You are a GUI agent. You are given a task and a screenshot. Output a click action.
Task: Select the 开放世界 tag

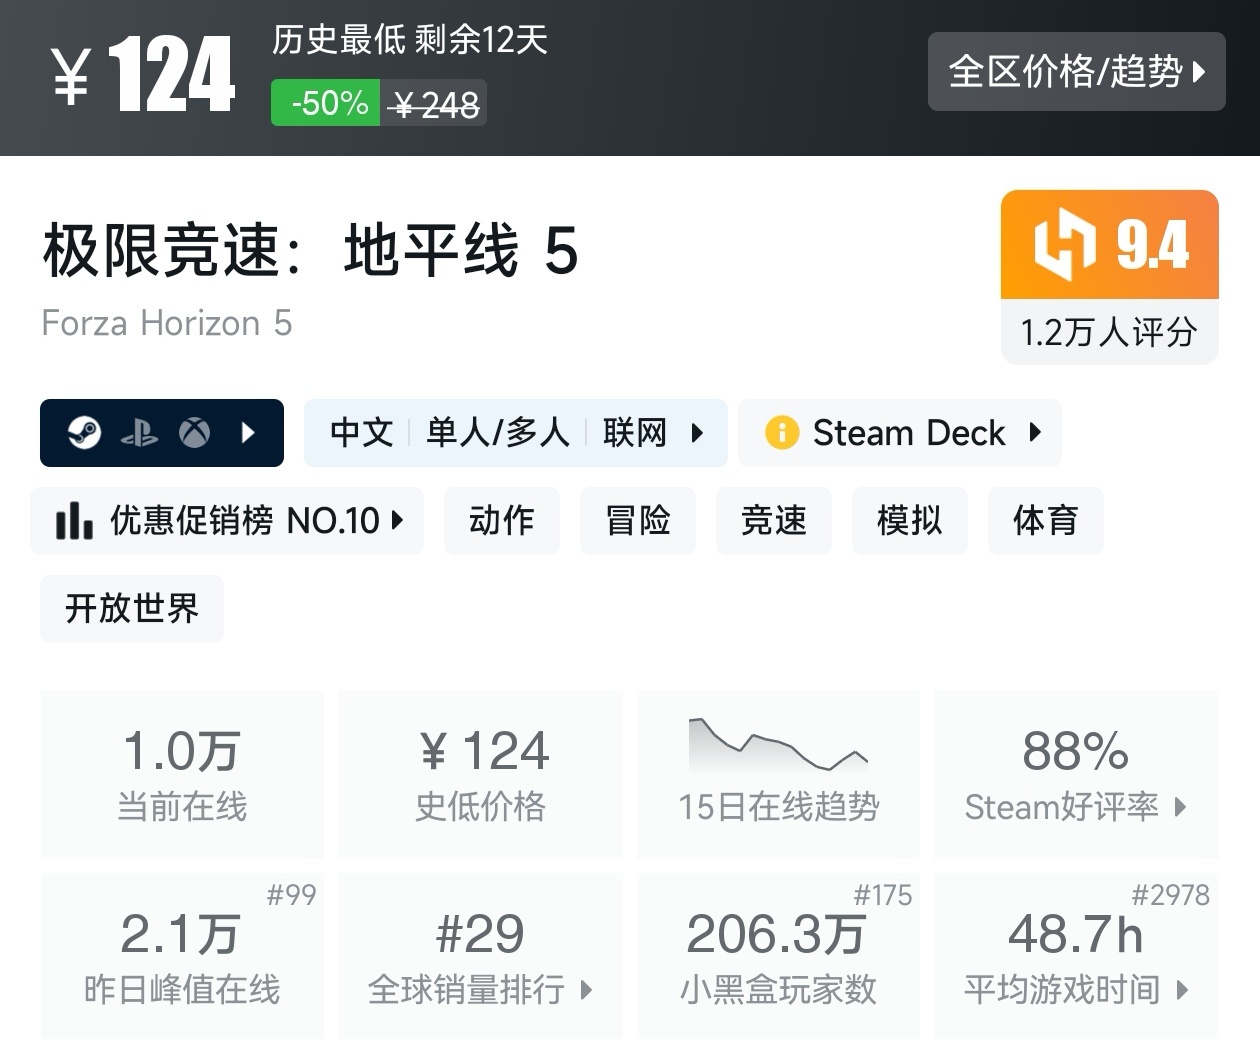point(132,608)
